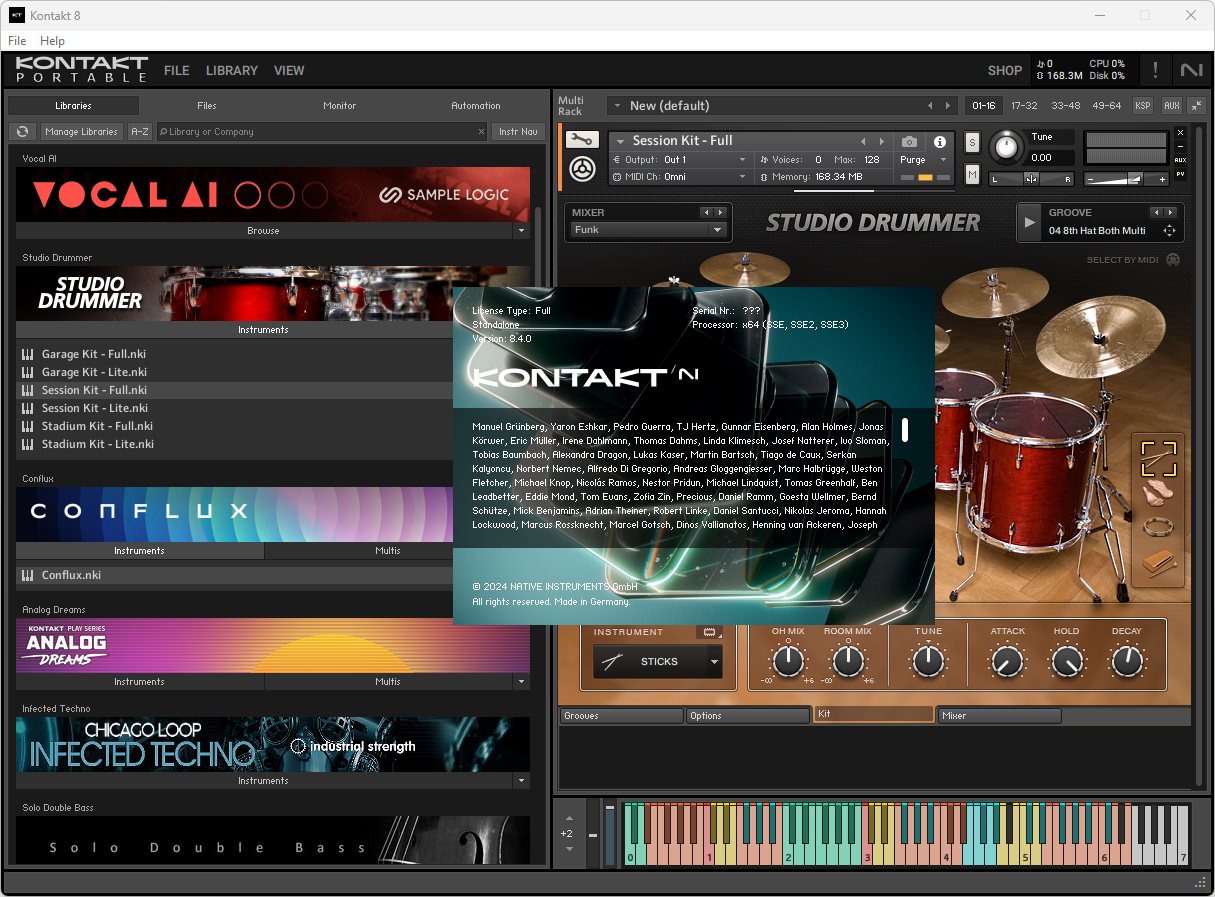The width and height of the screenshot is (1215, 897).
Task: Click the MIDI Ch icon beside Omni
Action: click(x=616, y=177)
